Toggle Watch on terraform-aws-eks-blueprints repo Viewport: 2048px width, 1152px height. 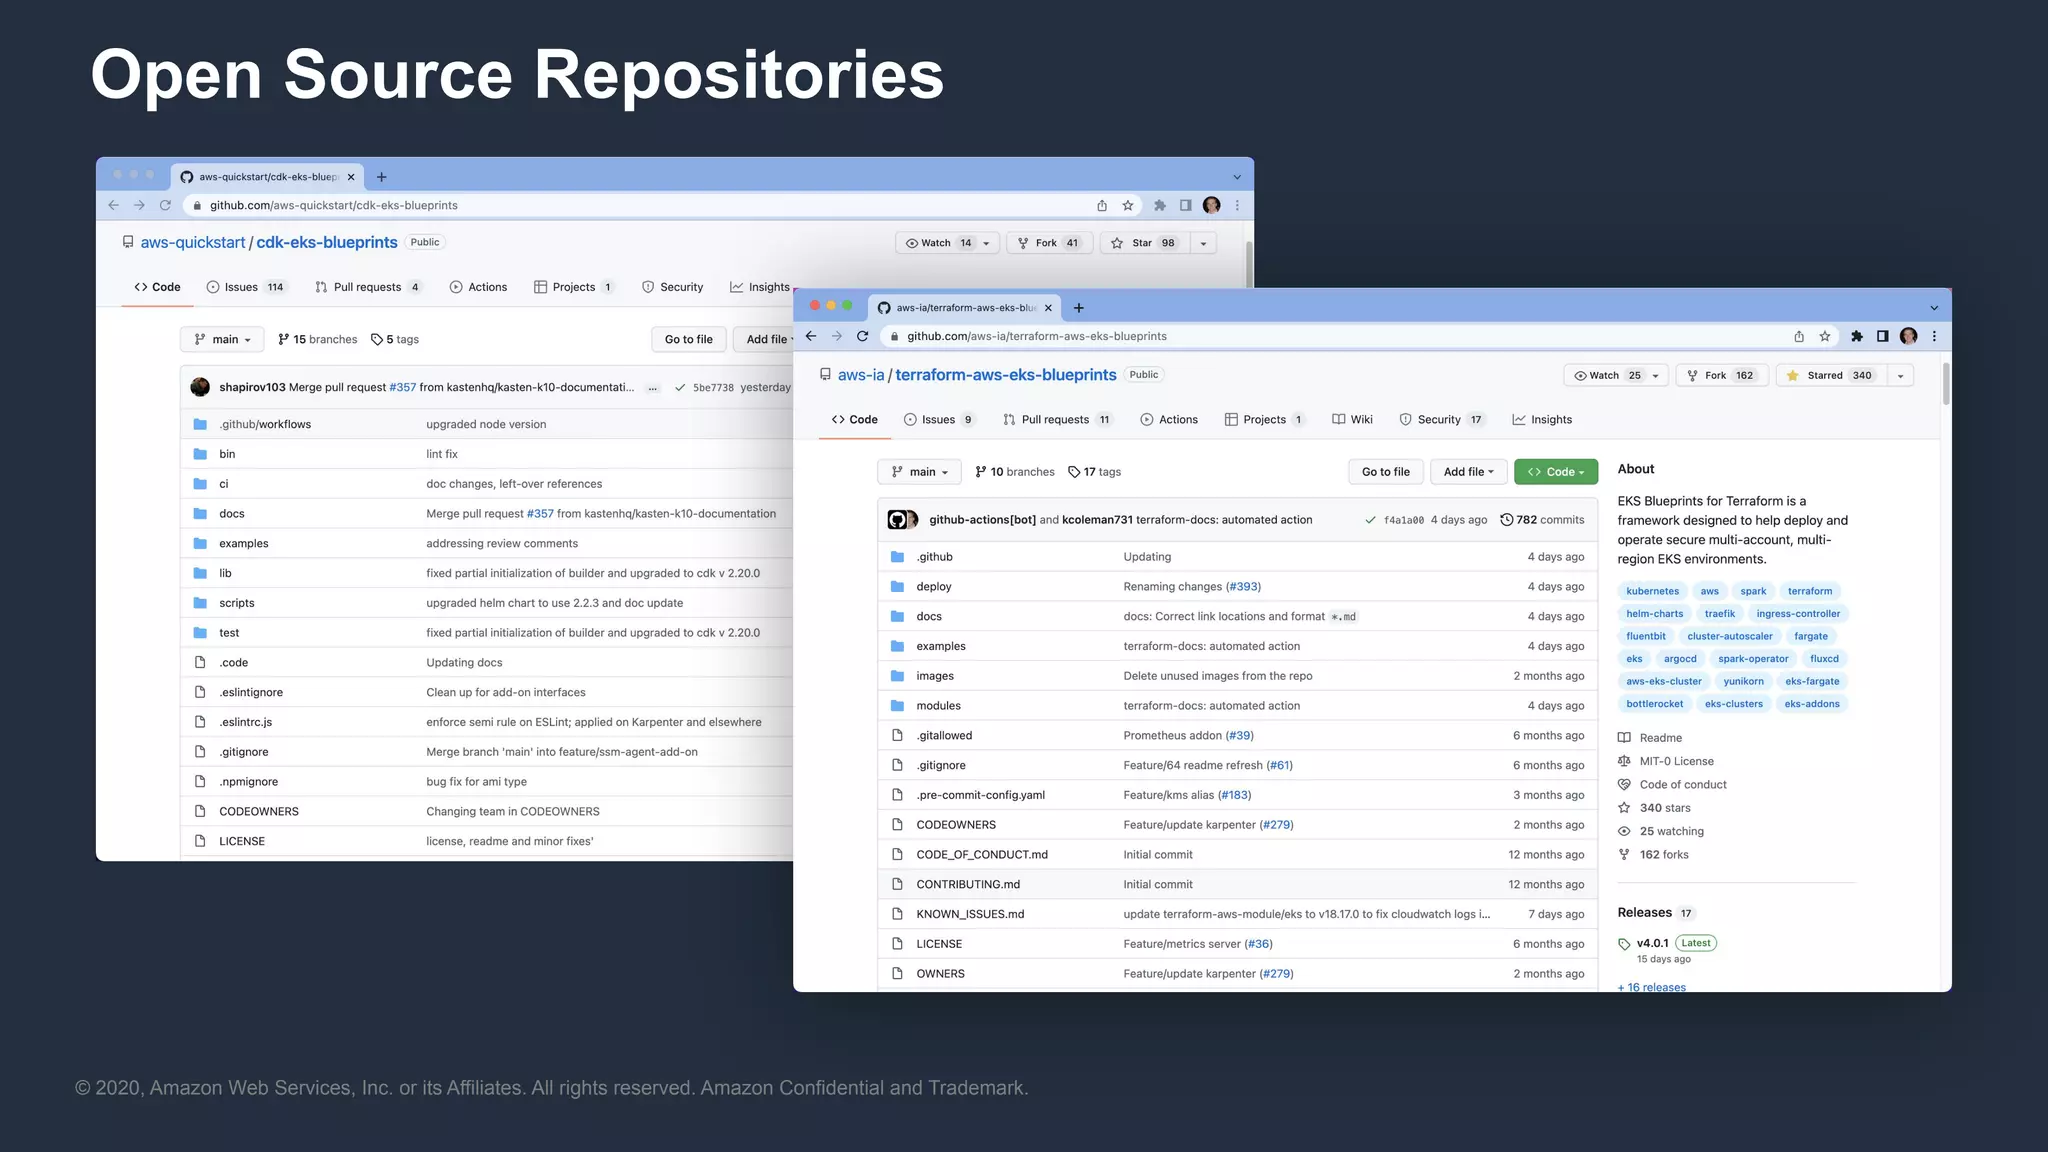[x=1604, y=375]
